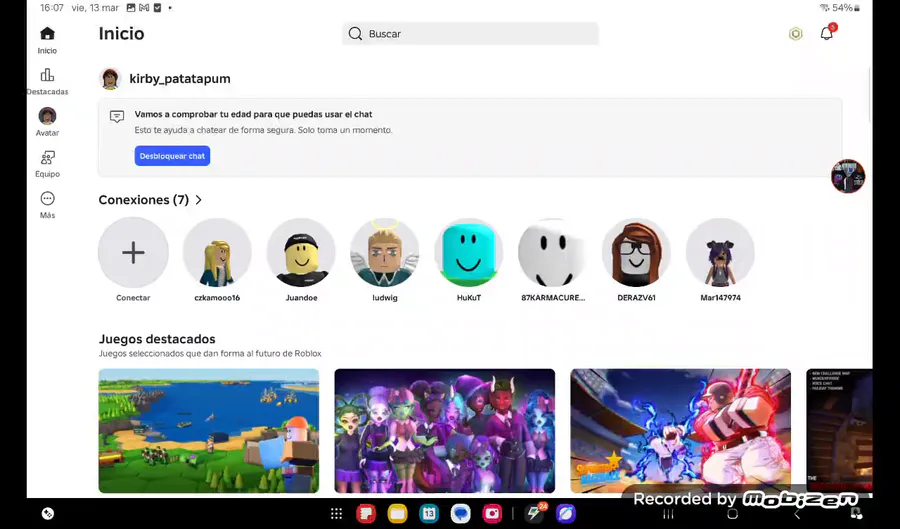Click the Juegos destacados heading
The width and height of the screenshot is (900, 529).
(x=157, y=339)
